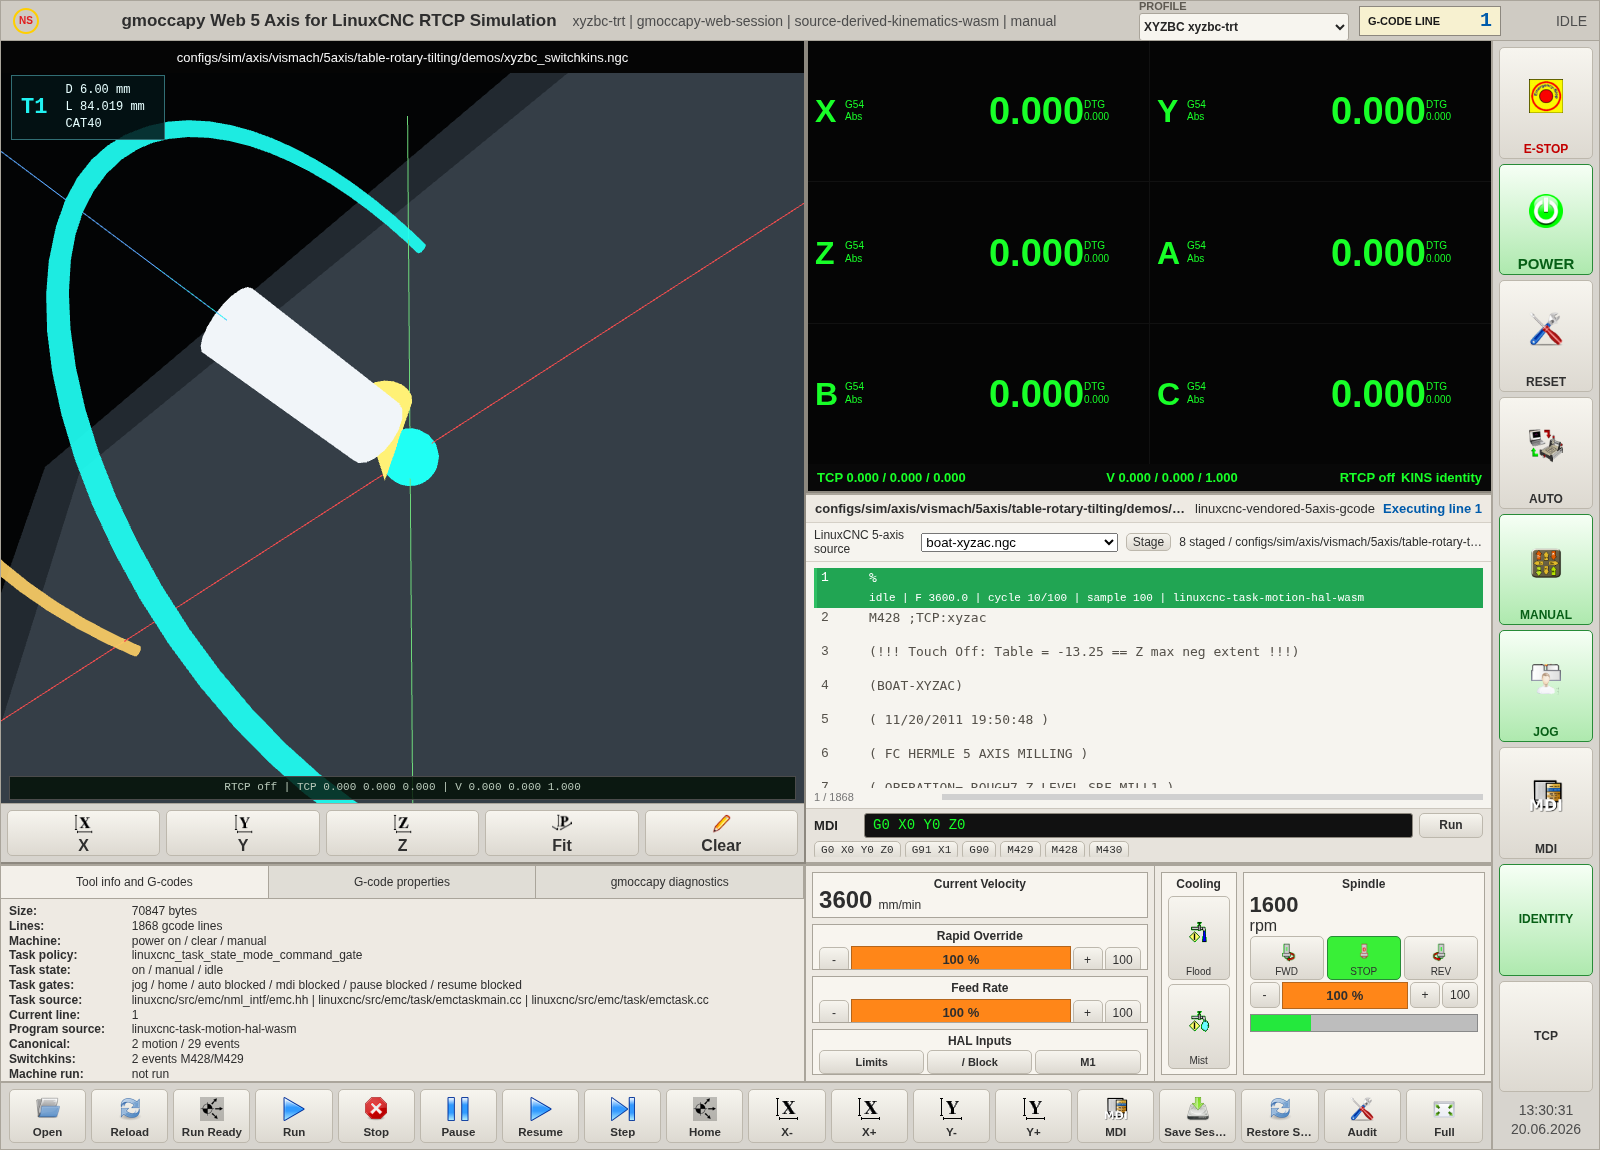
Task: Jog Y axis negative with Y-
Action: click(951, 1116)
